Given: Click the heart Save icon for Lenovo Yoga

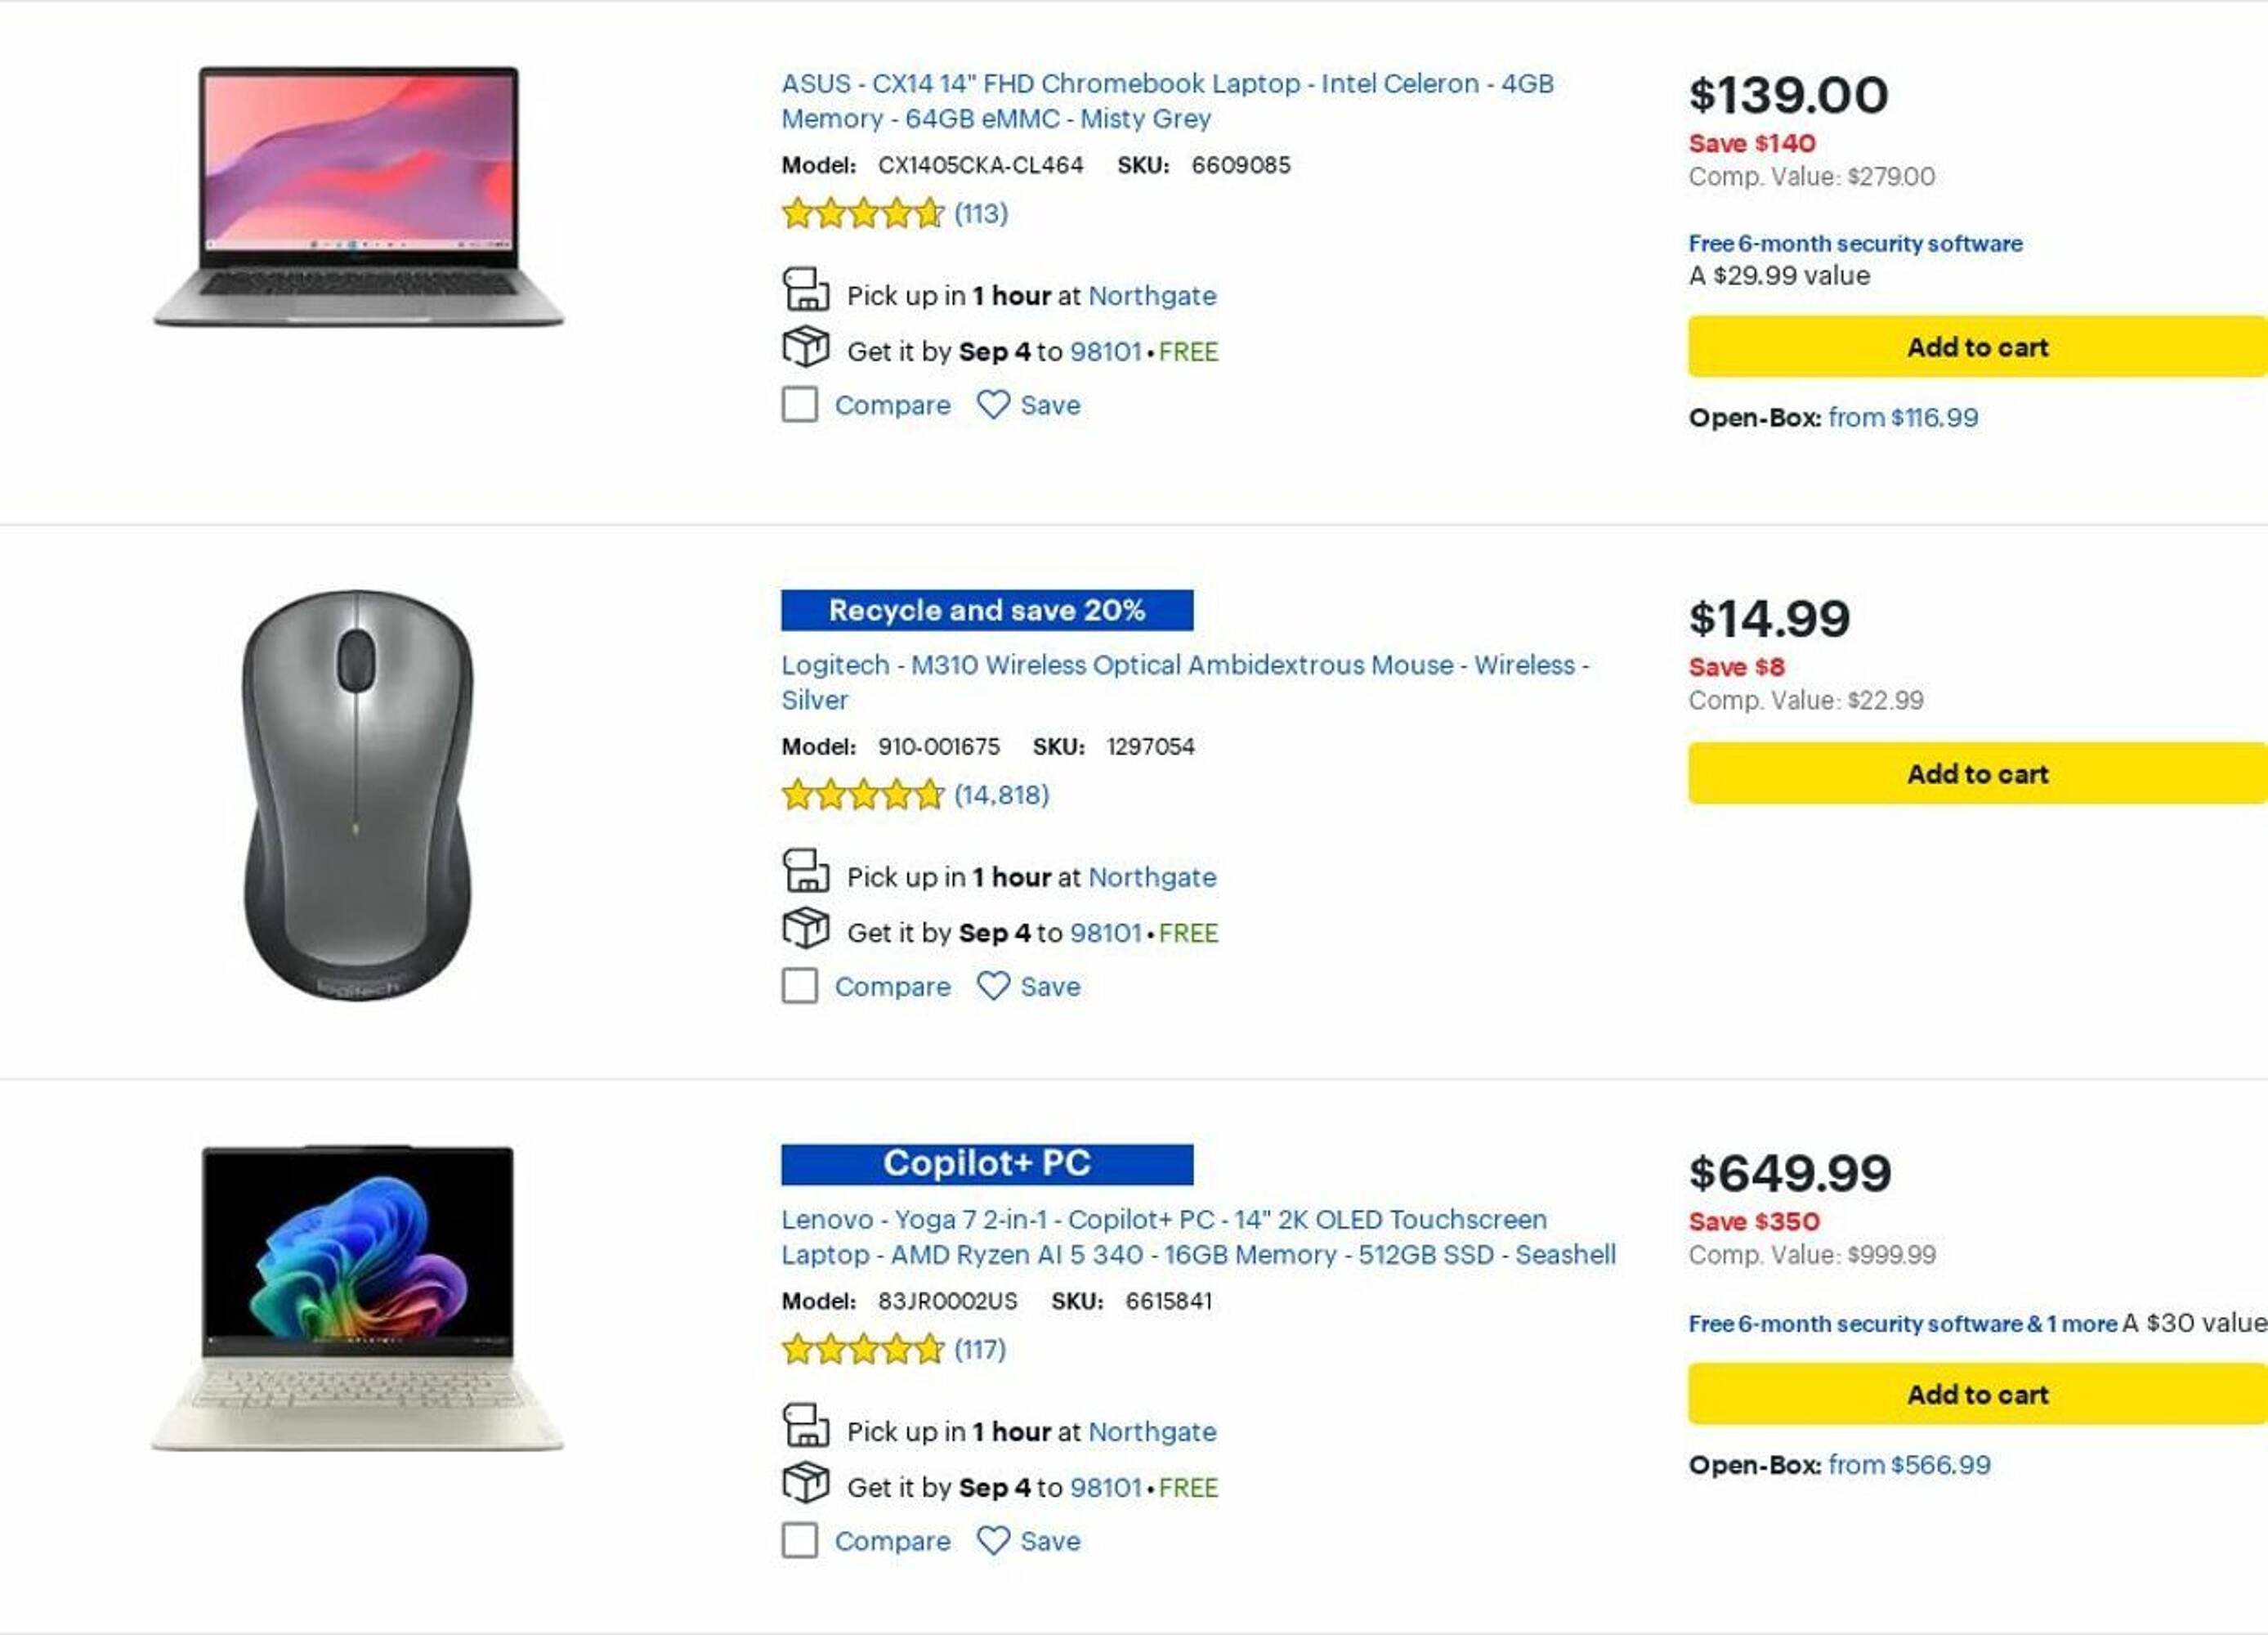Looking at the screenshot, I should pos(992,1541).
